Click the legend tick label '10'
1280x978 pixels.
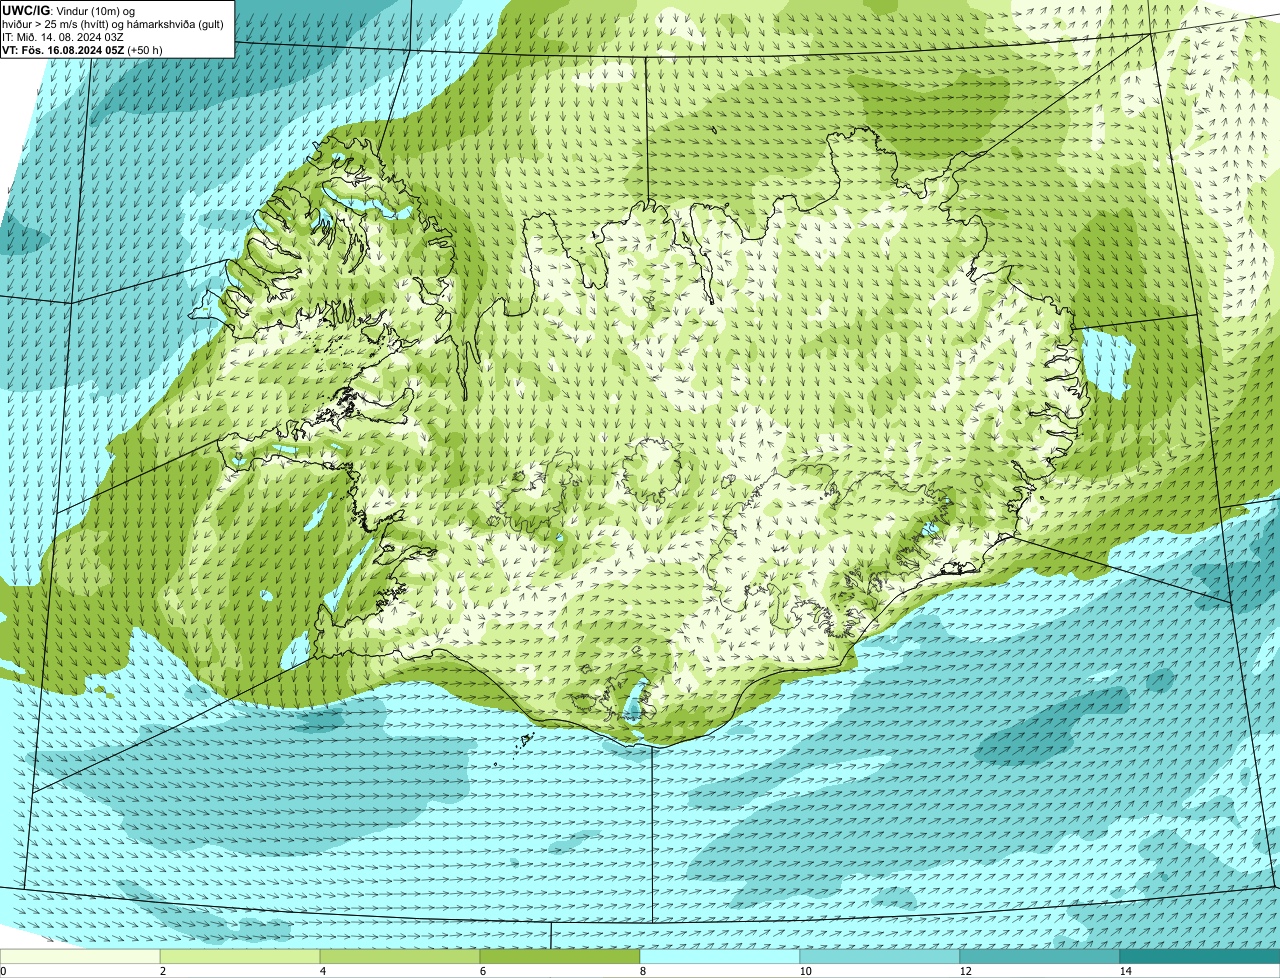[805, 971]
